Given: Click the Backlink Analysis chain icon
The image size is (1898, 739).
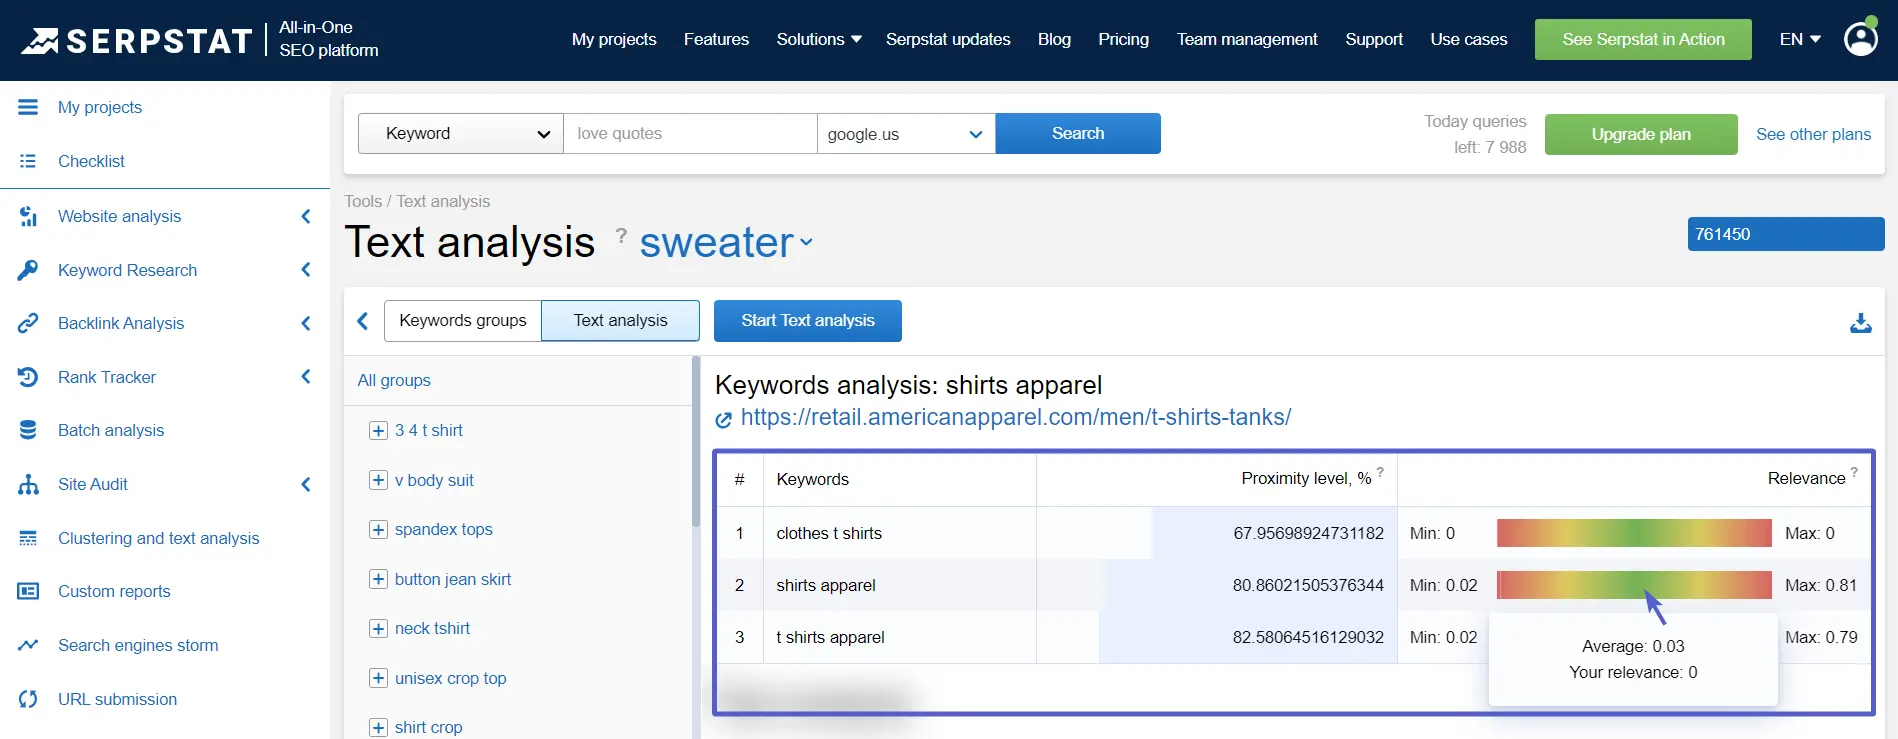Looking at the screenshot, I should point(28,323).
